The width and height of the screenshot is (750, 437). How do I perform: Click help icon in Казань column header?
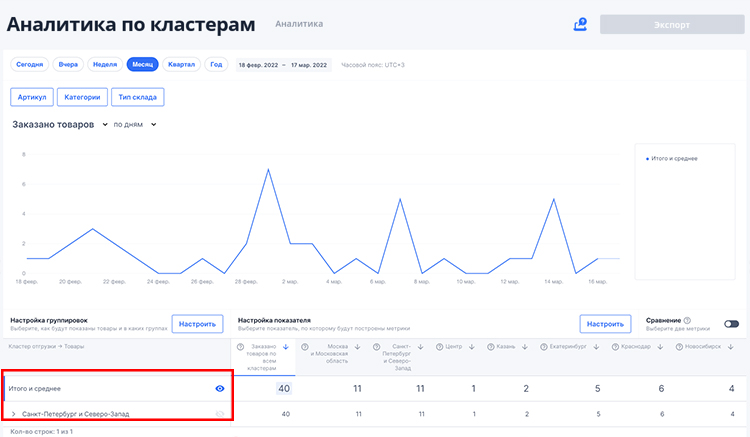490,347
